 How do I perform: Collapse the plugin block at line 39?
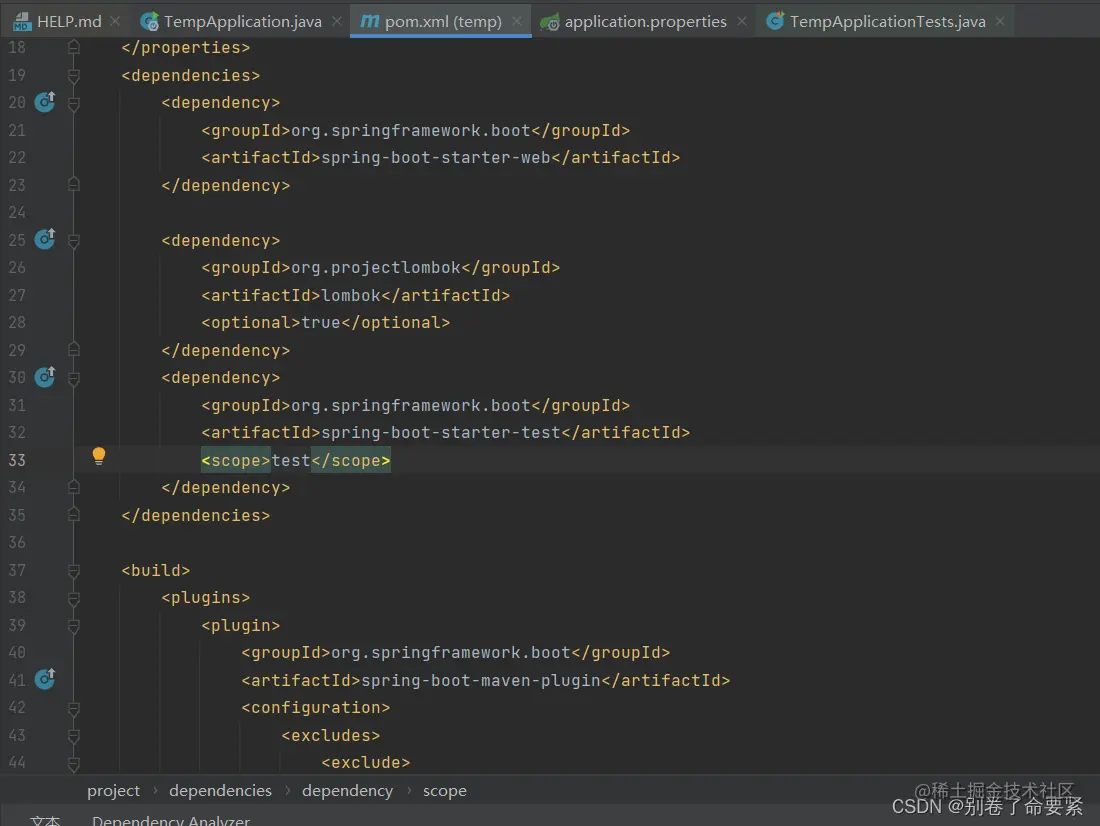click(x=74, y=625)
